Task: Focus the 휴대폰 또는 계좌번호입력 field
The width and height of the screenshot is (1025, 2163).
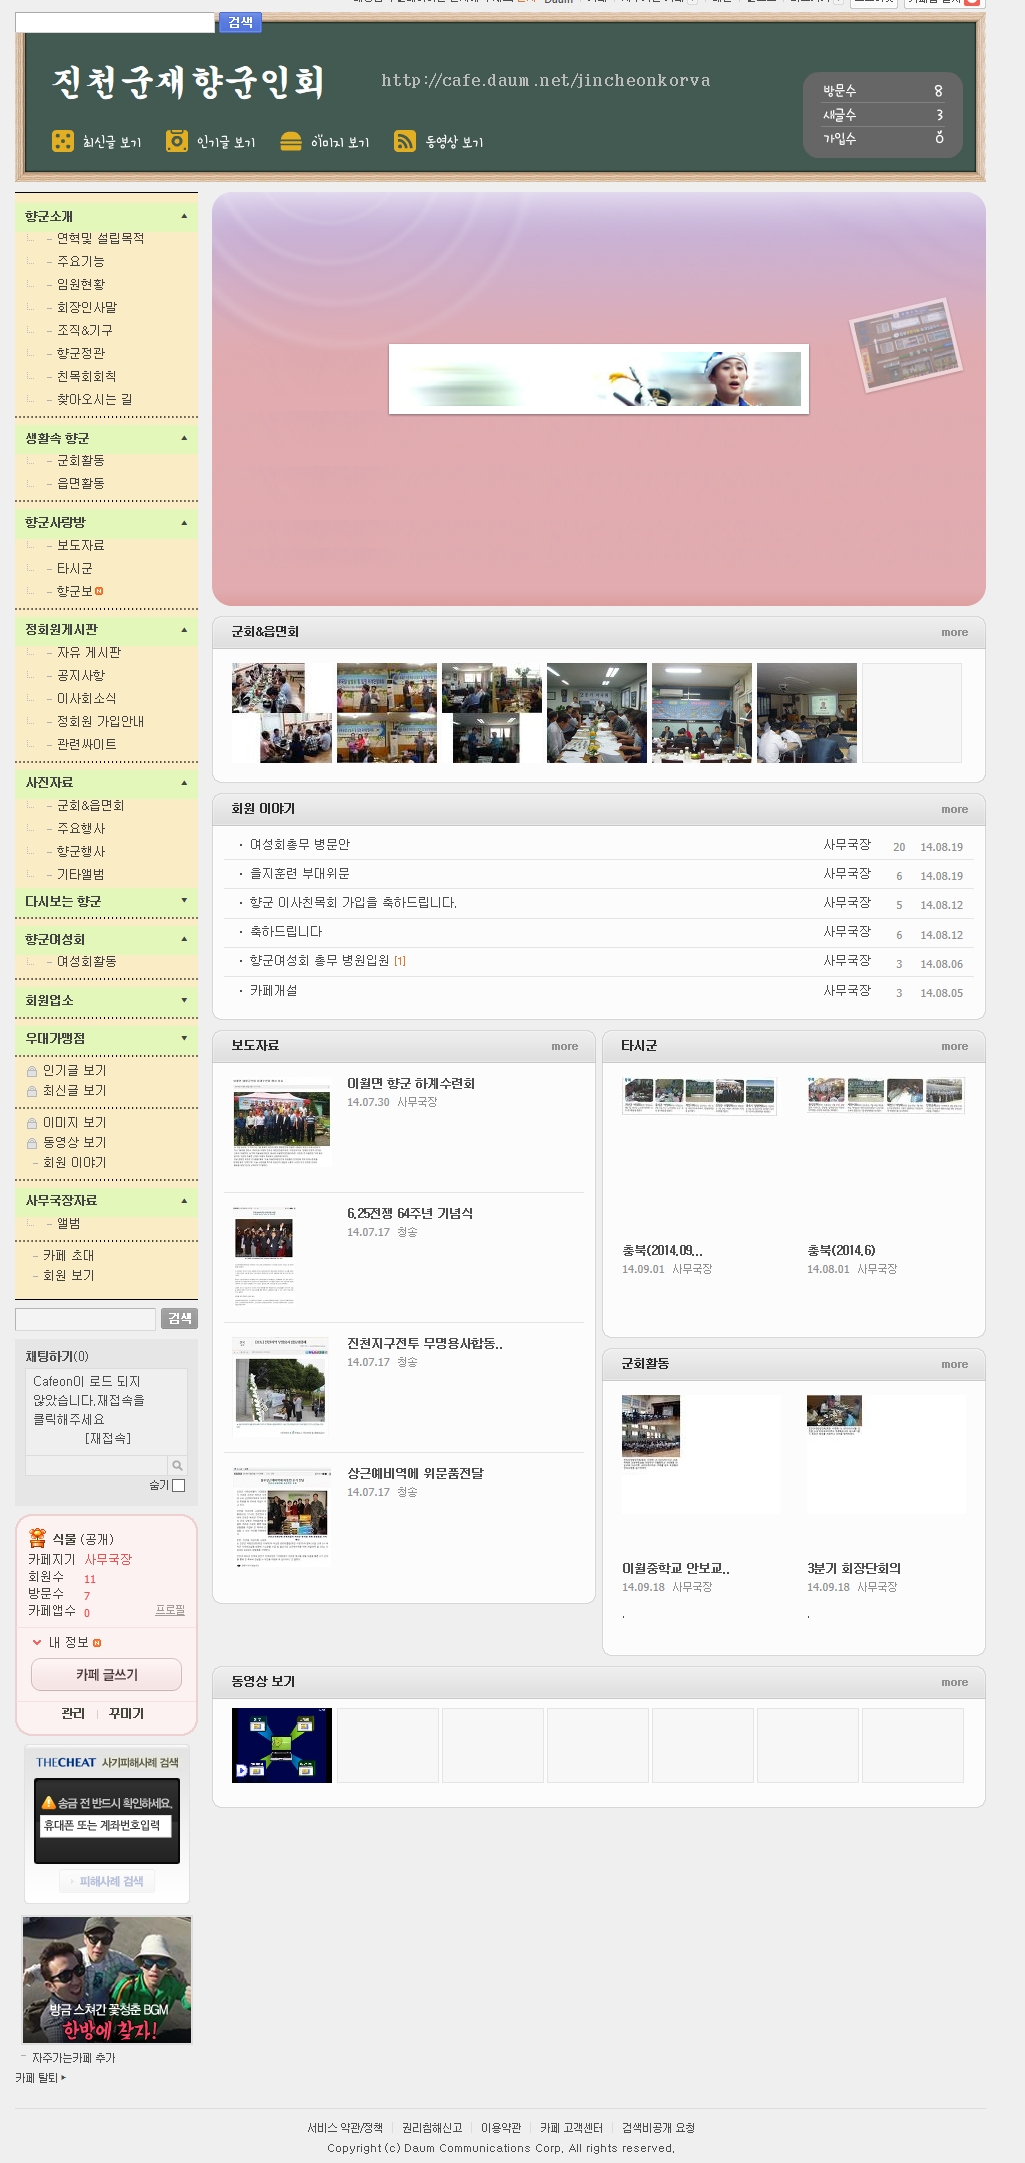Action: click(x=105, y=1825)
